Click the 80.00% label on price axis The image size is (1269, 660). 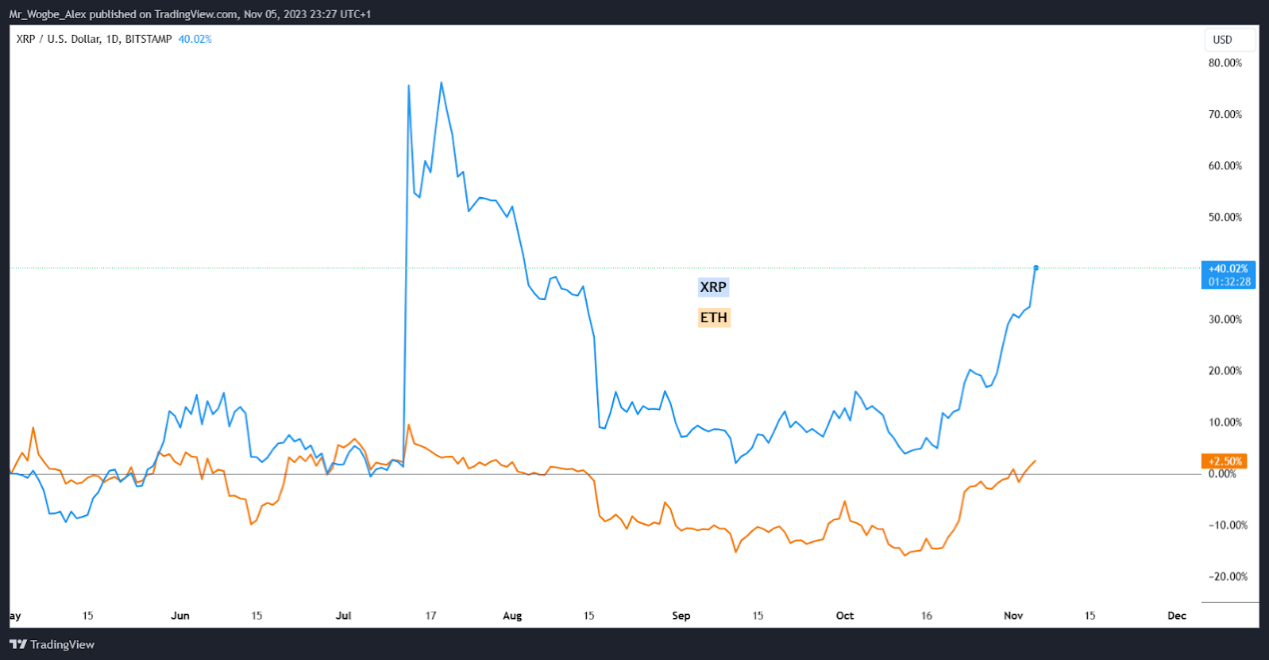click(x=1225, y=62)
